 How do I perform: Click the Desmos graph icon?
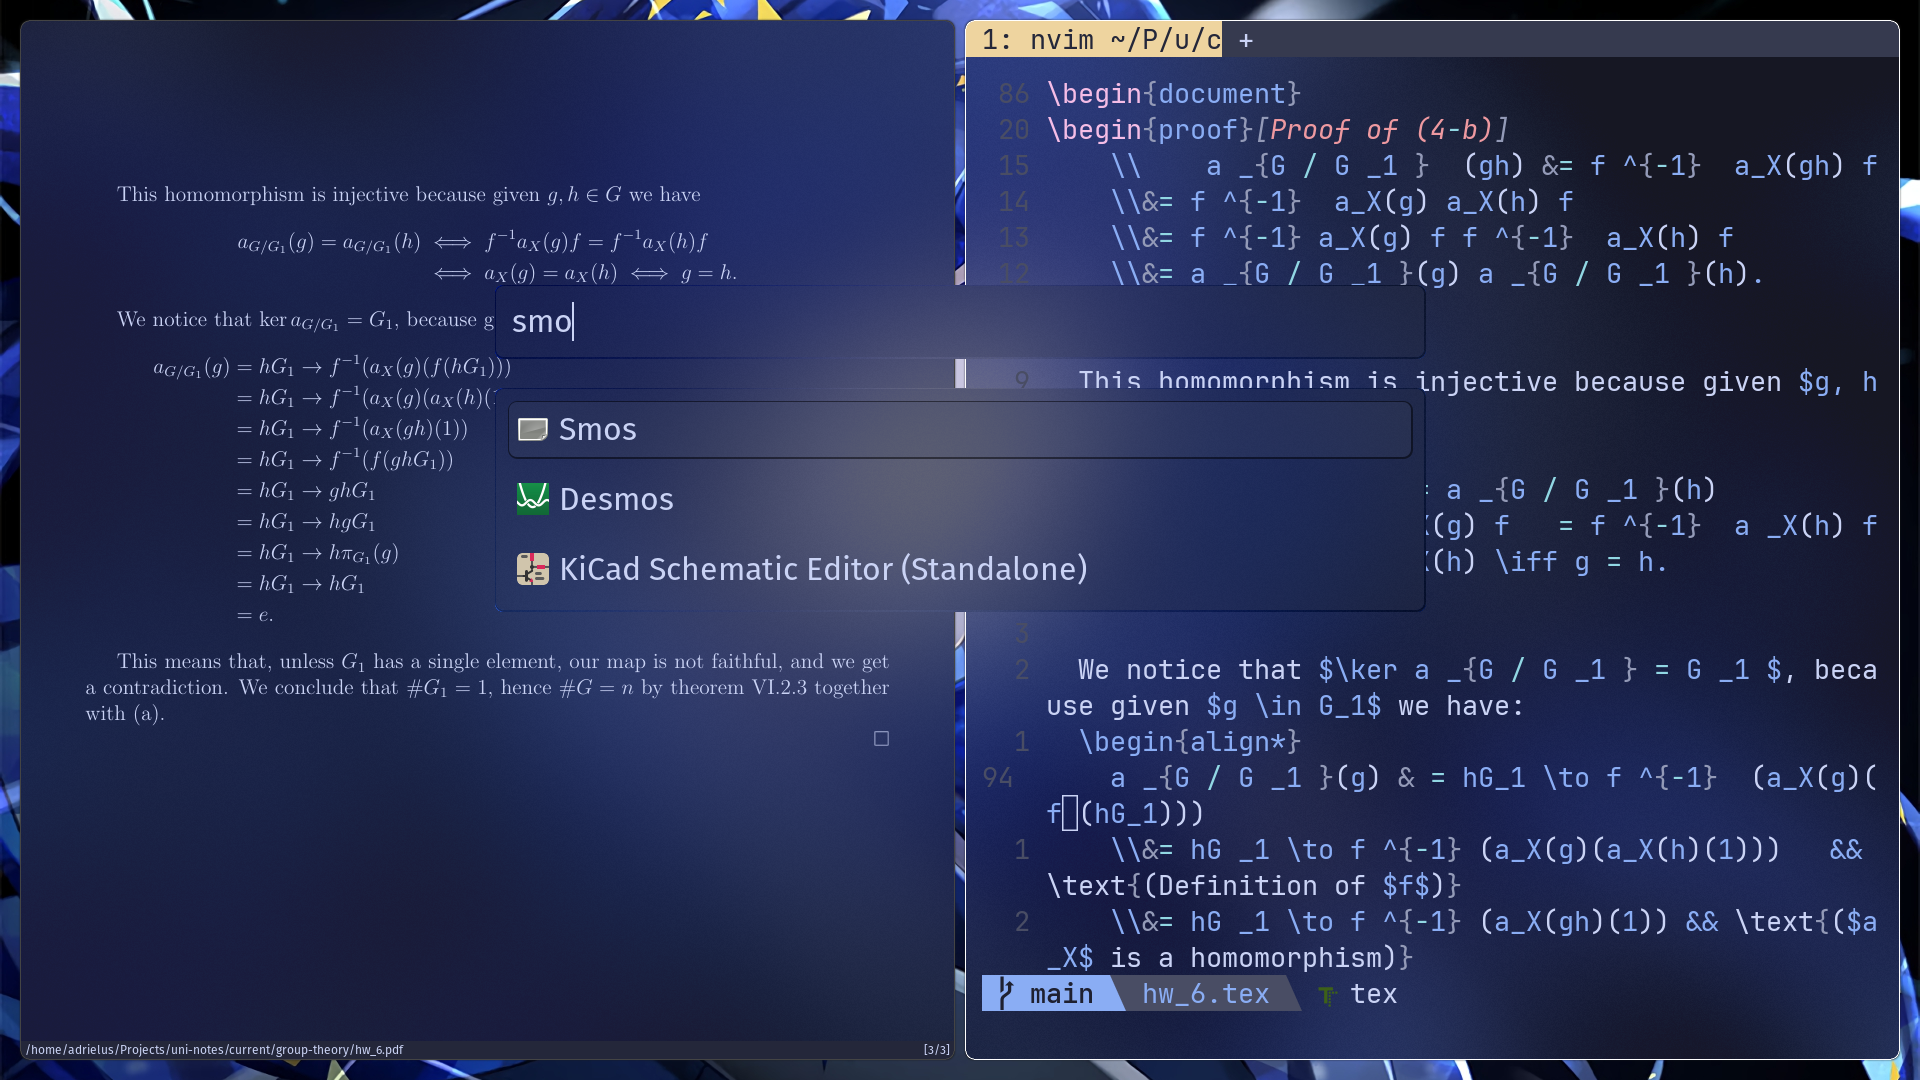[533, 499]
